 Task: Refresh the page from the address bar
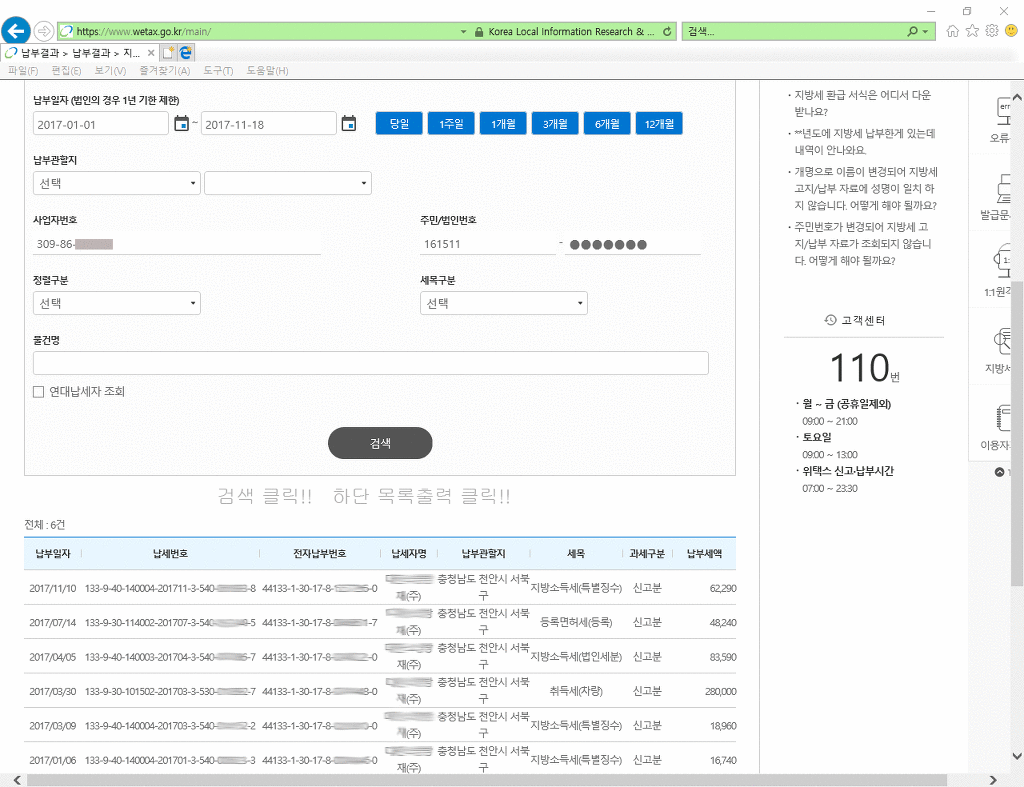667,31
